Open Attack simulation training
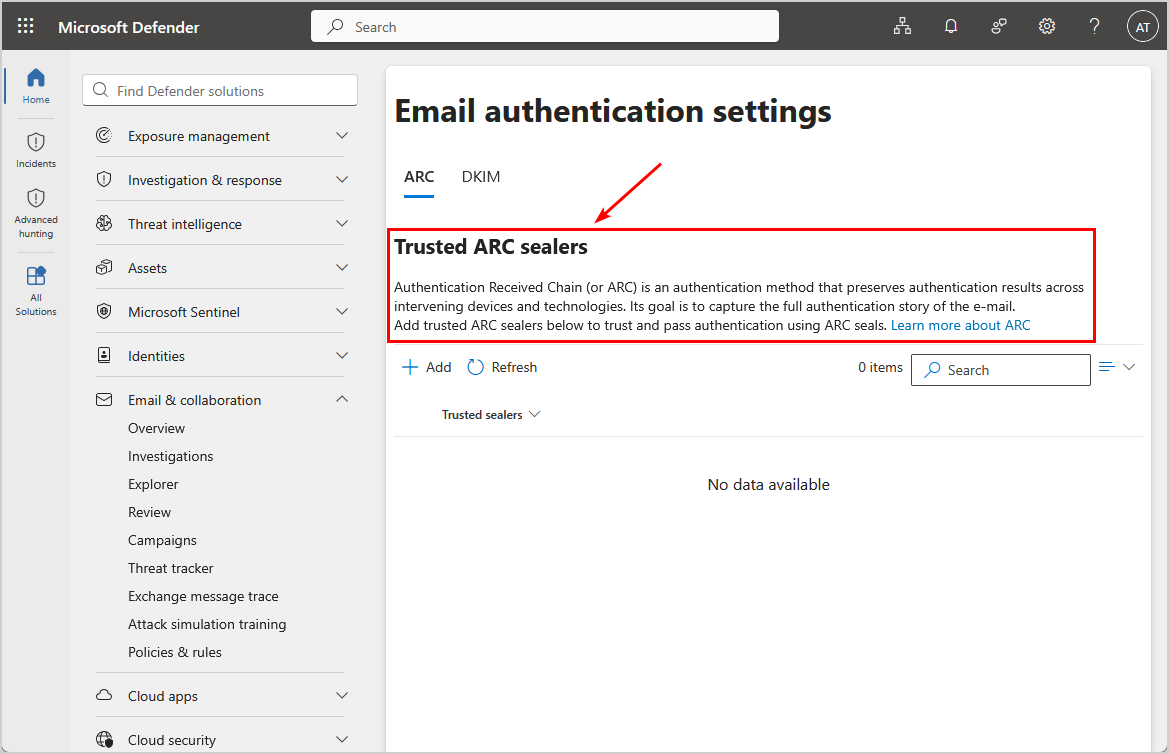 coord(207,624)
